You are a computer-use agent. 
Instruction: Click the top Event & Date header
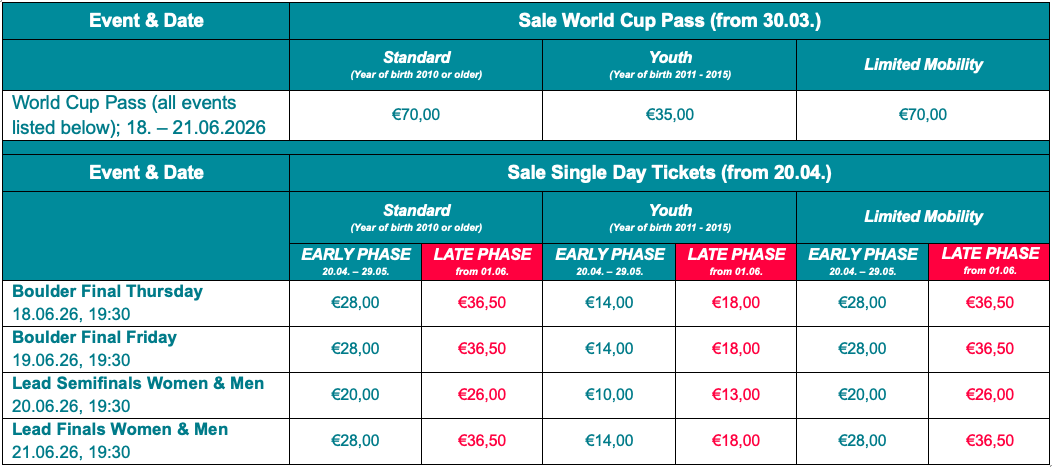(x=146, y=21)
